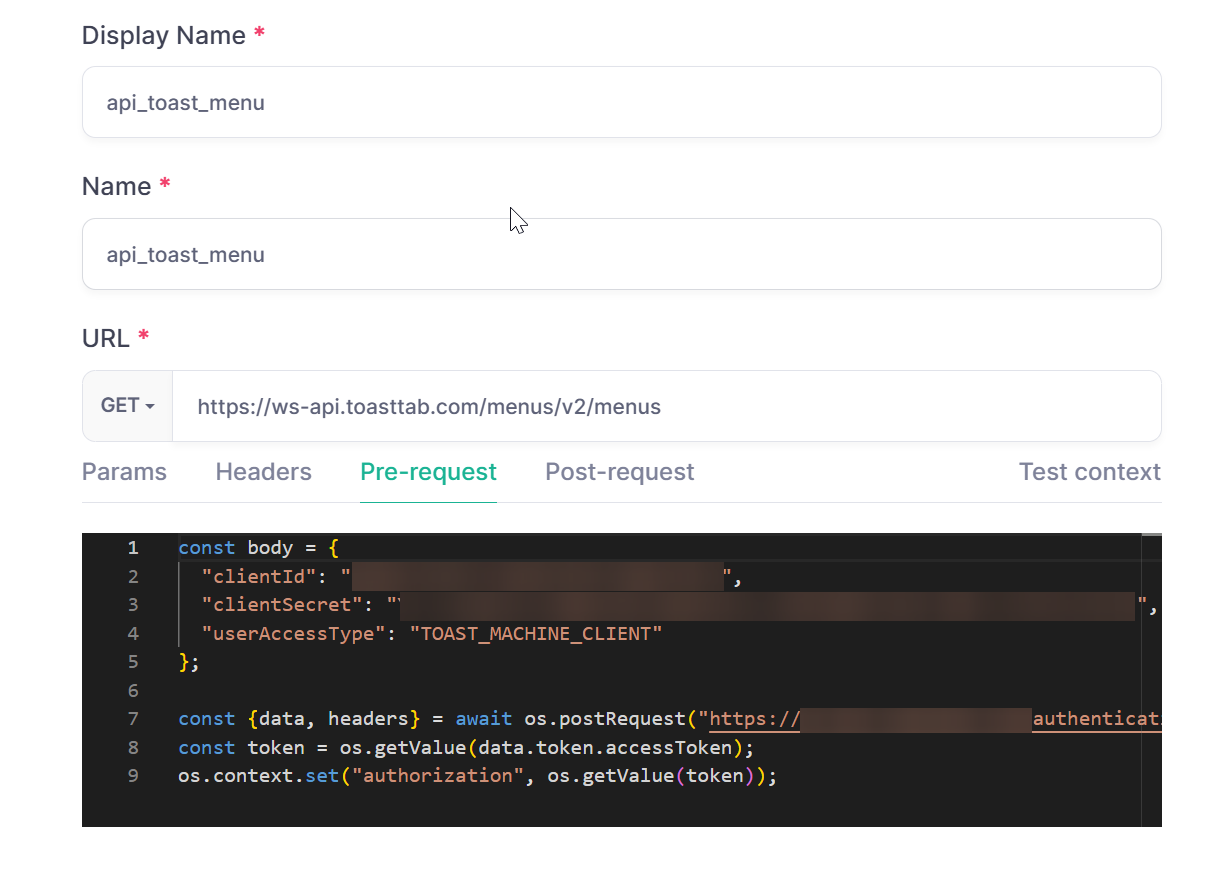
Task: Select the Pre-request tab
Action: (x=428, y=472)
